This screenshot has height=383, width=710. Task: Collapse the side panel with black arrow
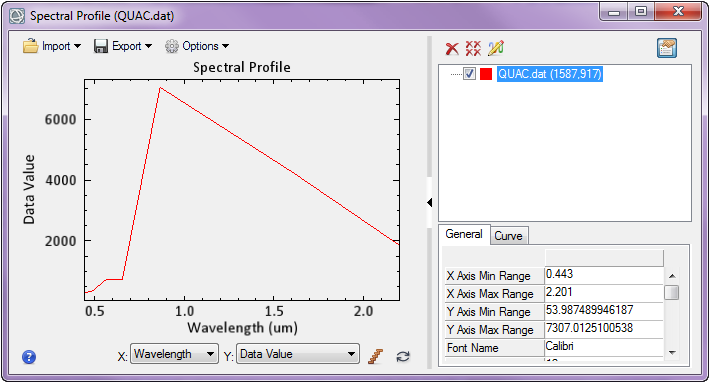pos(430,202)
